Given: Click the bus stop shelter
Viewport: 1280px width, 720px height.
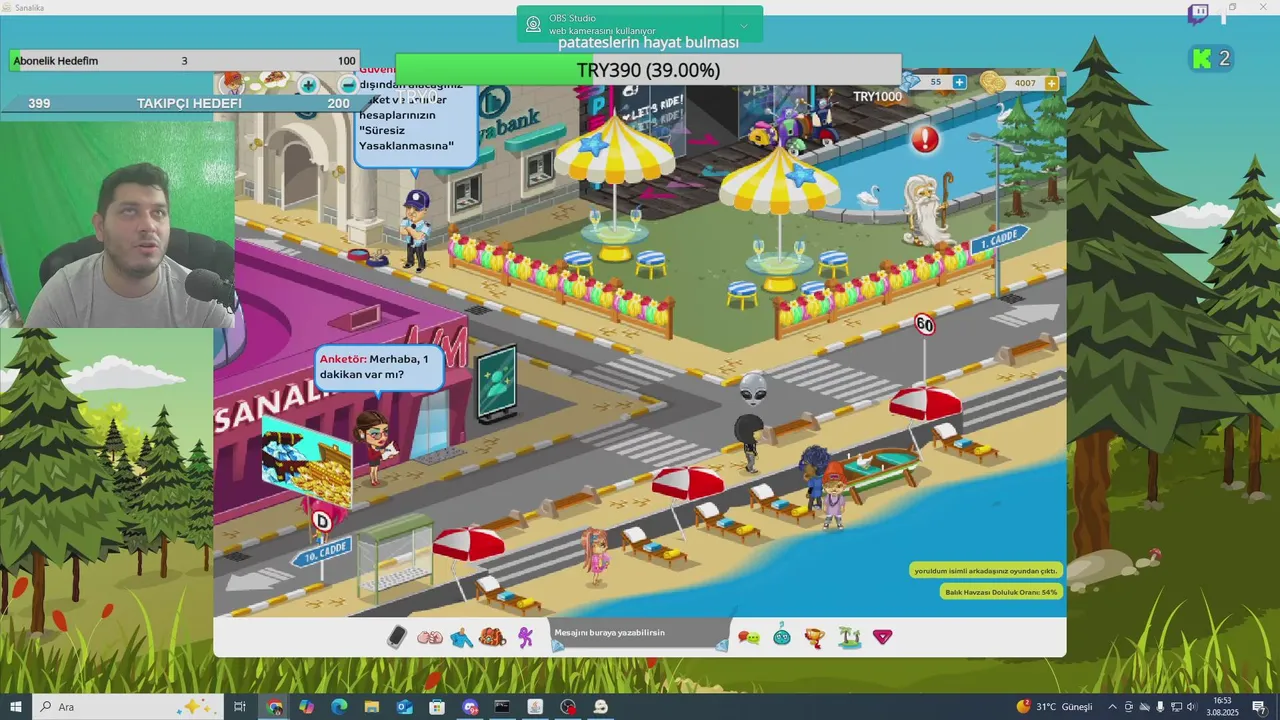Looking at the screenshot, I should point(396,560).
